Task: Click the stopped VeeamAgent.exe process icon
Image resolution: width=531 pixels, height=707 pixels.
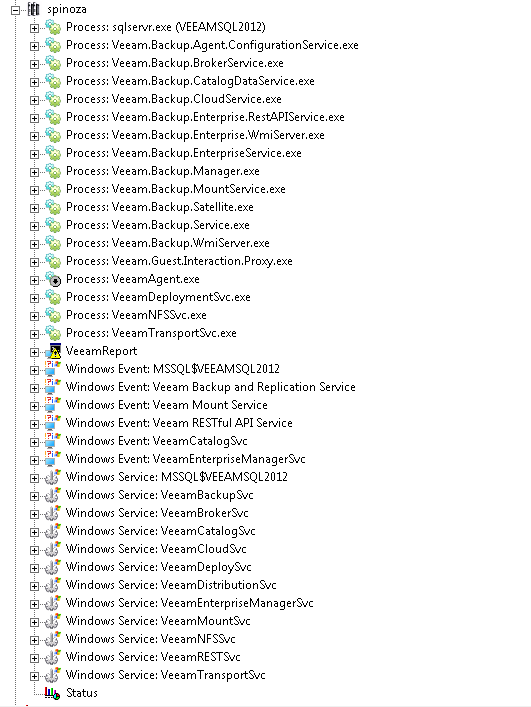Action: coord(53,280)
